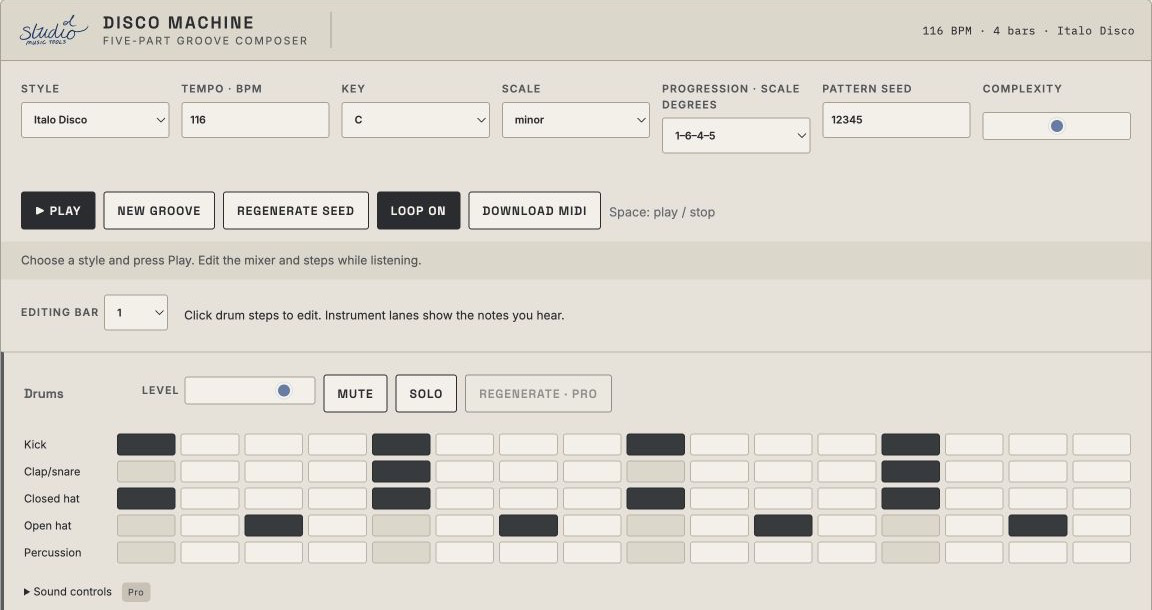Screen dimensions: 1152x610
Task: Enable Percussion step 16
Action: [1101, 553]
